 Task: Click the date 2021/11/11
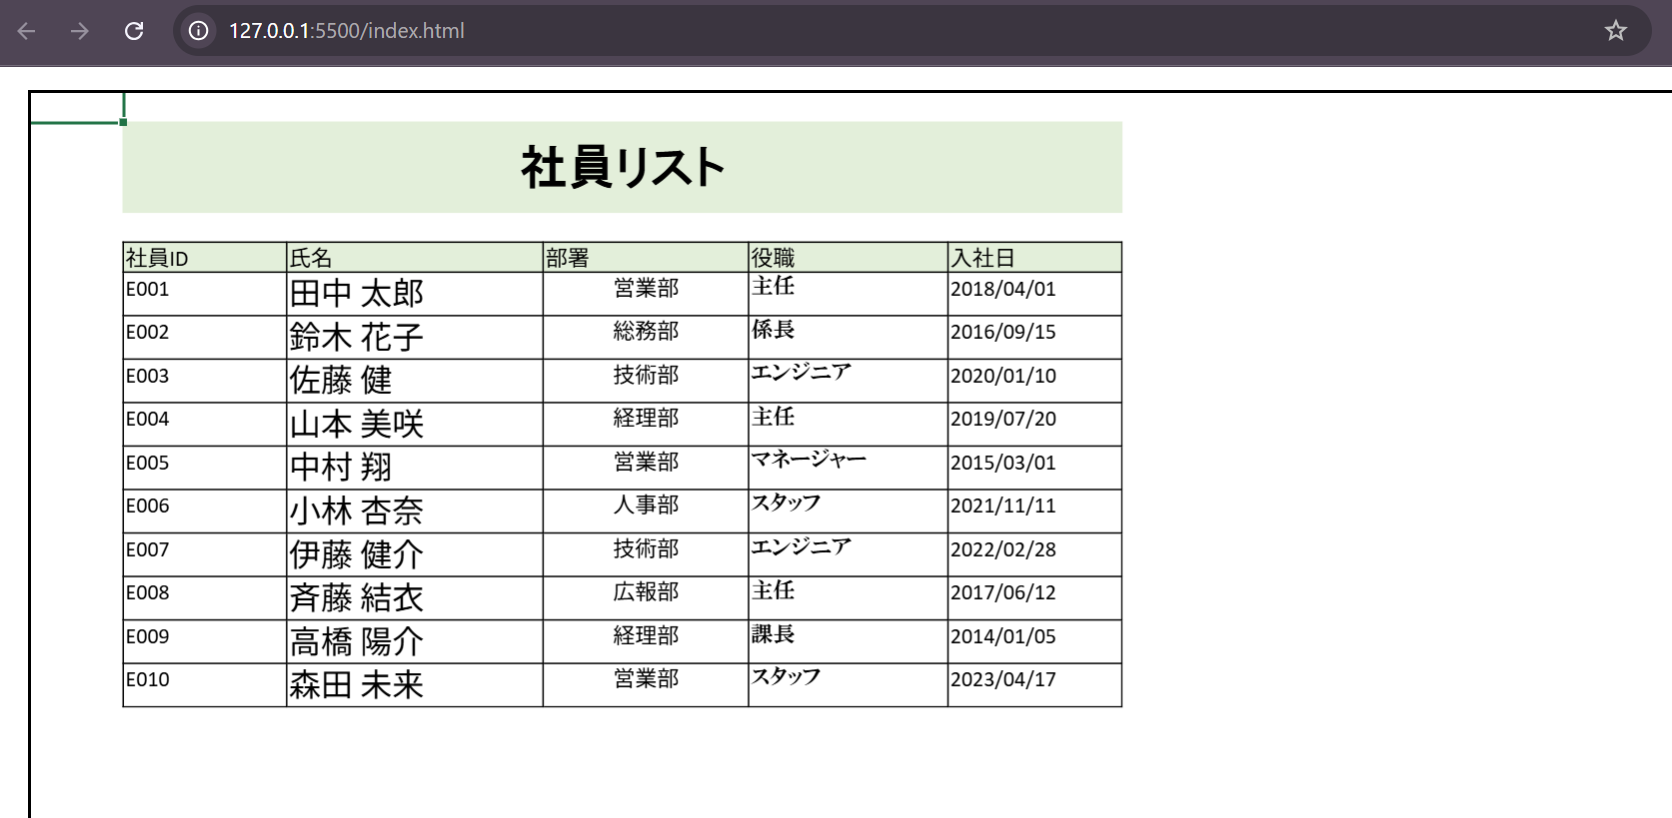tap(1003, 506)
